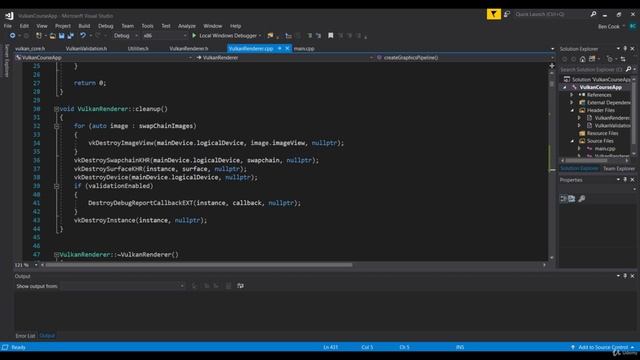The image size is (640, 360).
Task: Click Solution Explorer search magnifier icon
Action: pyautogui.click(x=628, y=69)
